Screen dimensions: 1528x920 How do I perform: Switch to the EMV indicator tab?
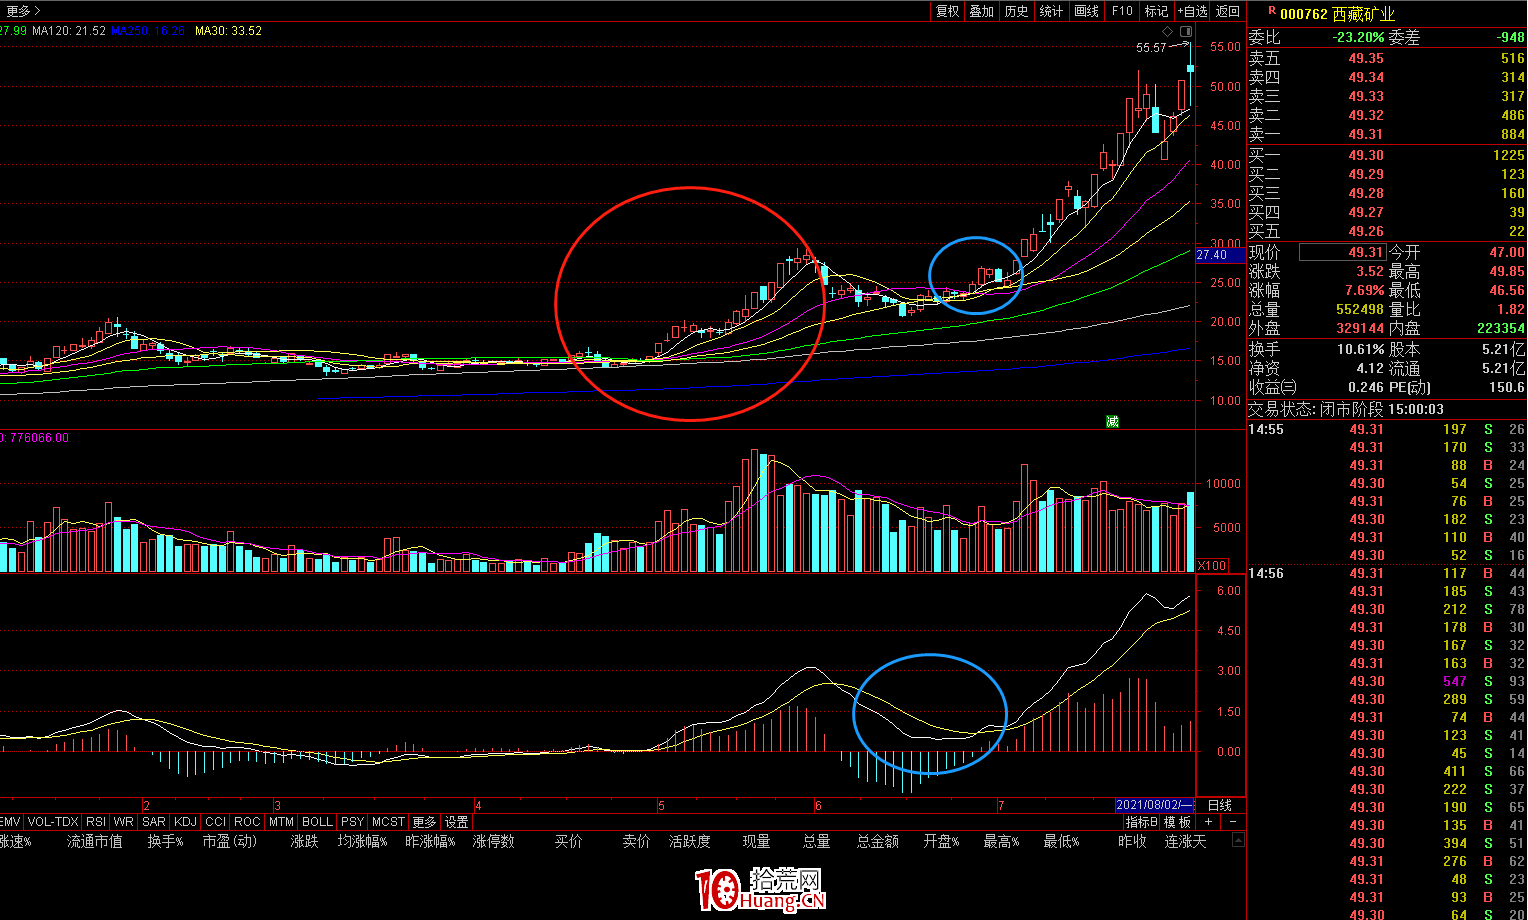click(x=10, y=822)
